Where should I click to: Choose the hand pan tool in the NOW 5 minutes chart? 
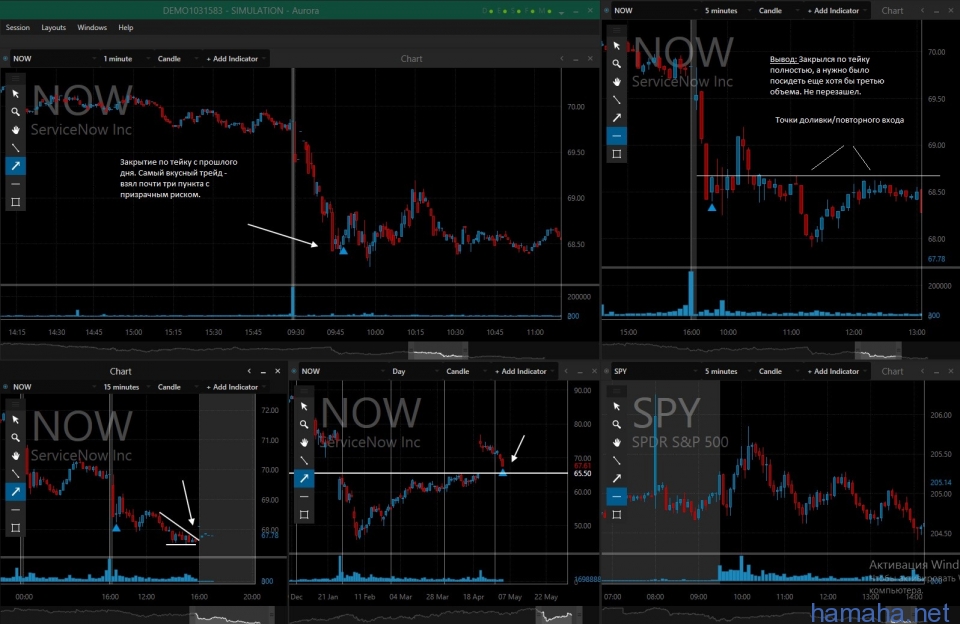(x=617, y=82)
